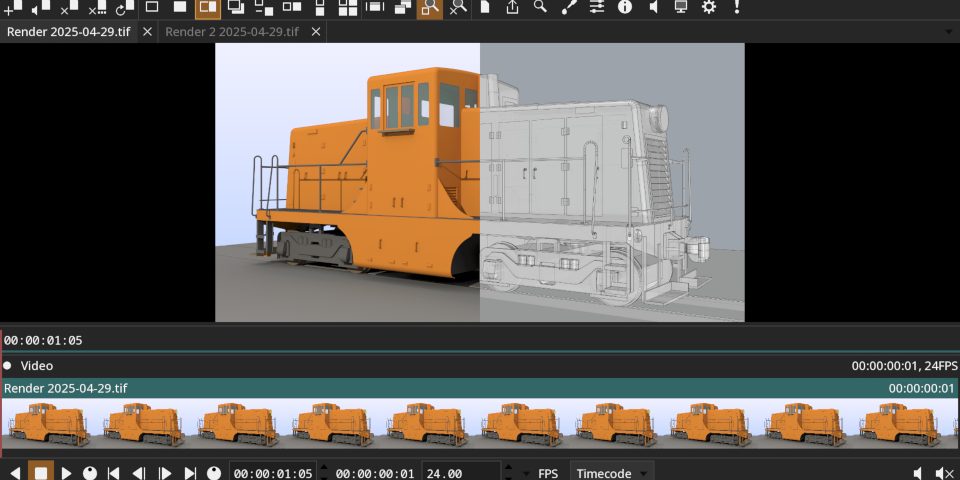Open the information panel icon
Image resolution: width=960 pixels, height=480 pixels.
625,8
